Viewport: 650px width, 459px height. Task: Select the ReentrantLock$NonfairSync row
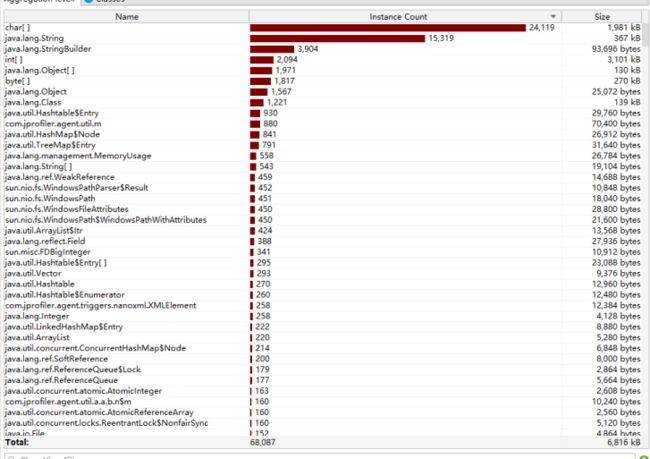tap(323, 423)
